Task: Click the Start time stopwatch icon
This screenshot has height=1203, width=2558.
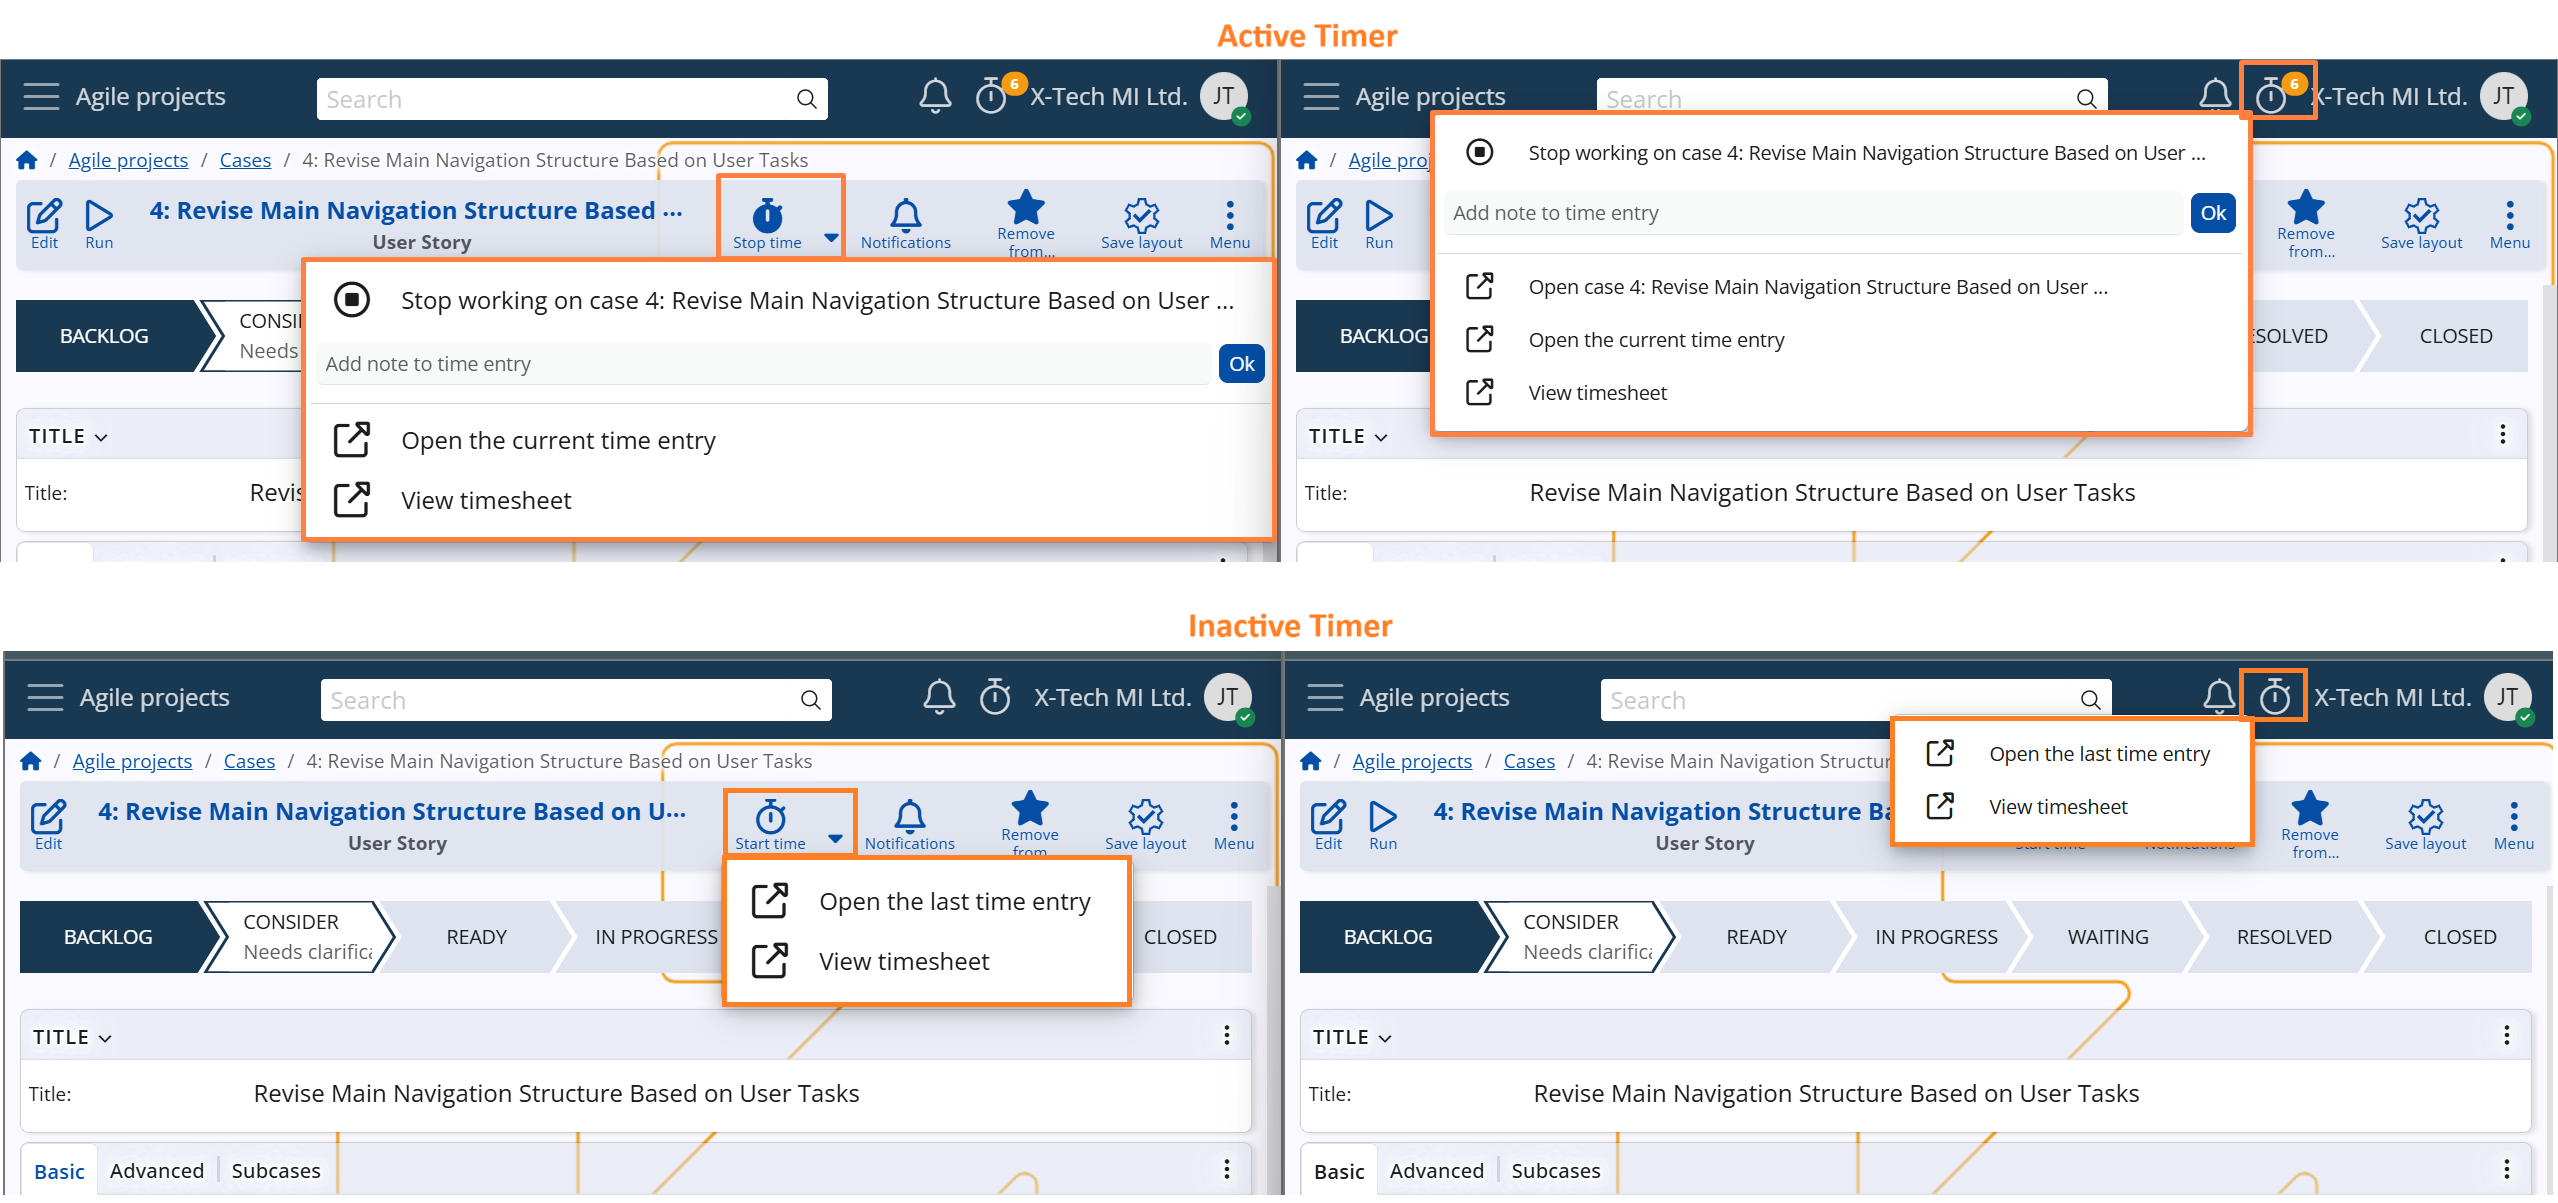Action: [x=770, y=817]
